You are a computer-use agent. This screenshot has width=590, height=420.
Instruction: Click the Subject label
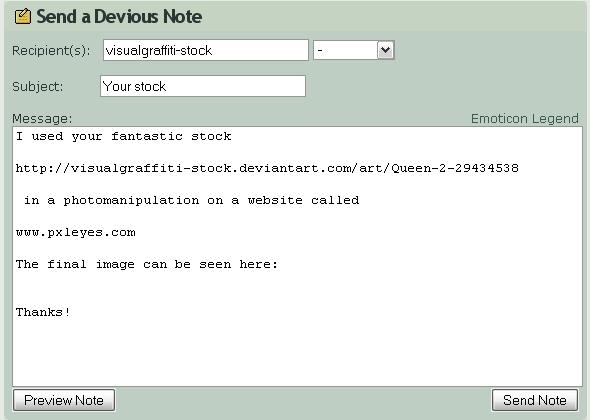pyautogui.click(x=38, y=87)
